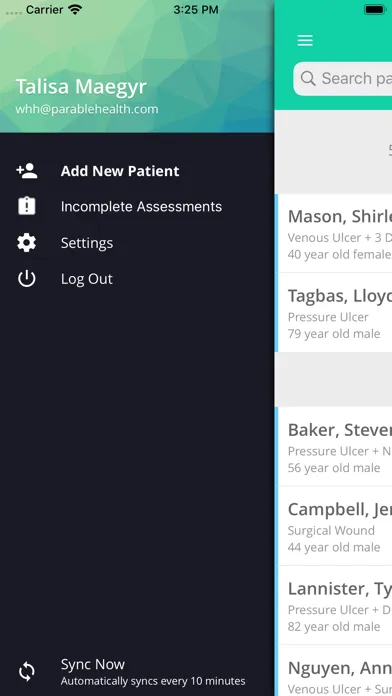Tap the Sync Now arrows icon
Screen dimensions: 392x696
[x=27, y=672]
